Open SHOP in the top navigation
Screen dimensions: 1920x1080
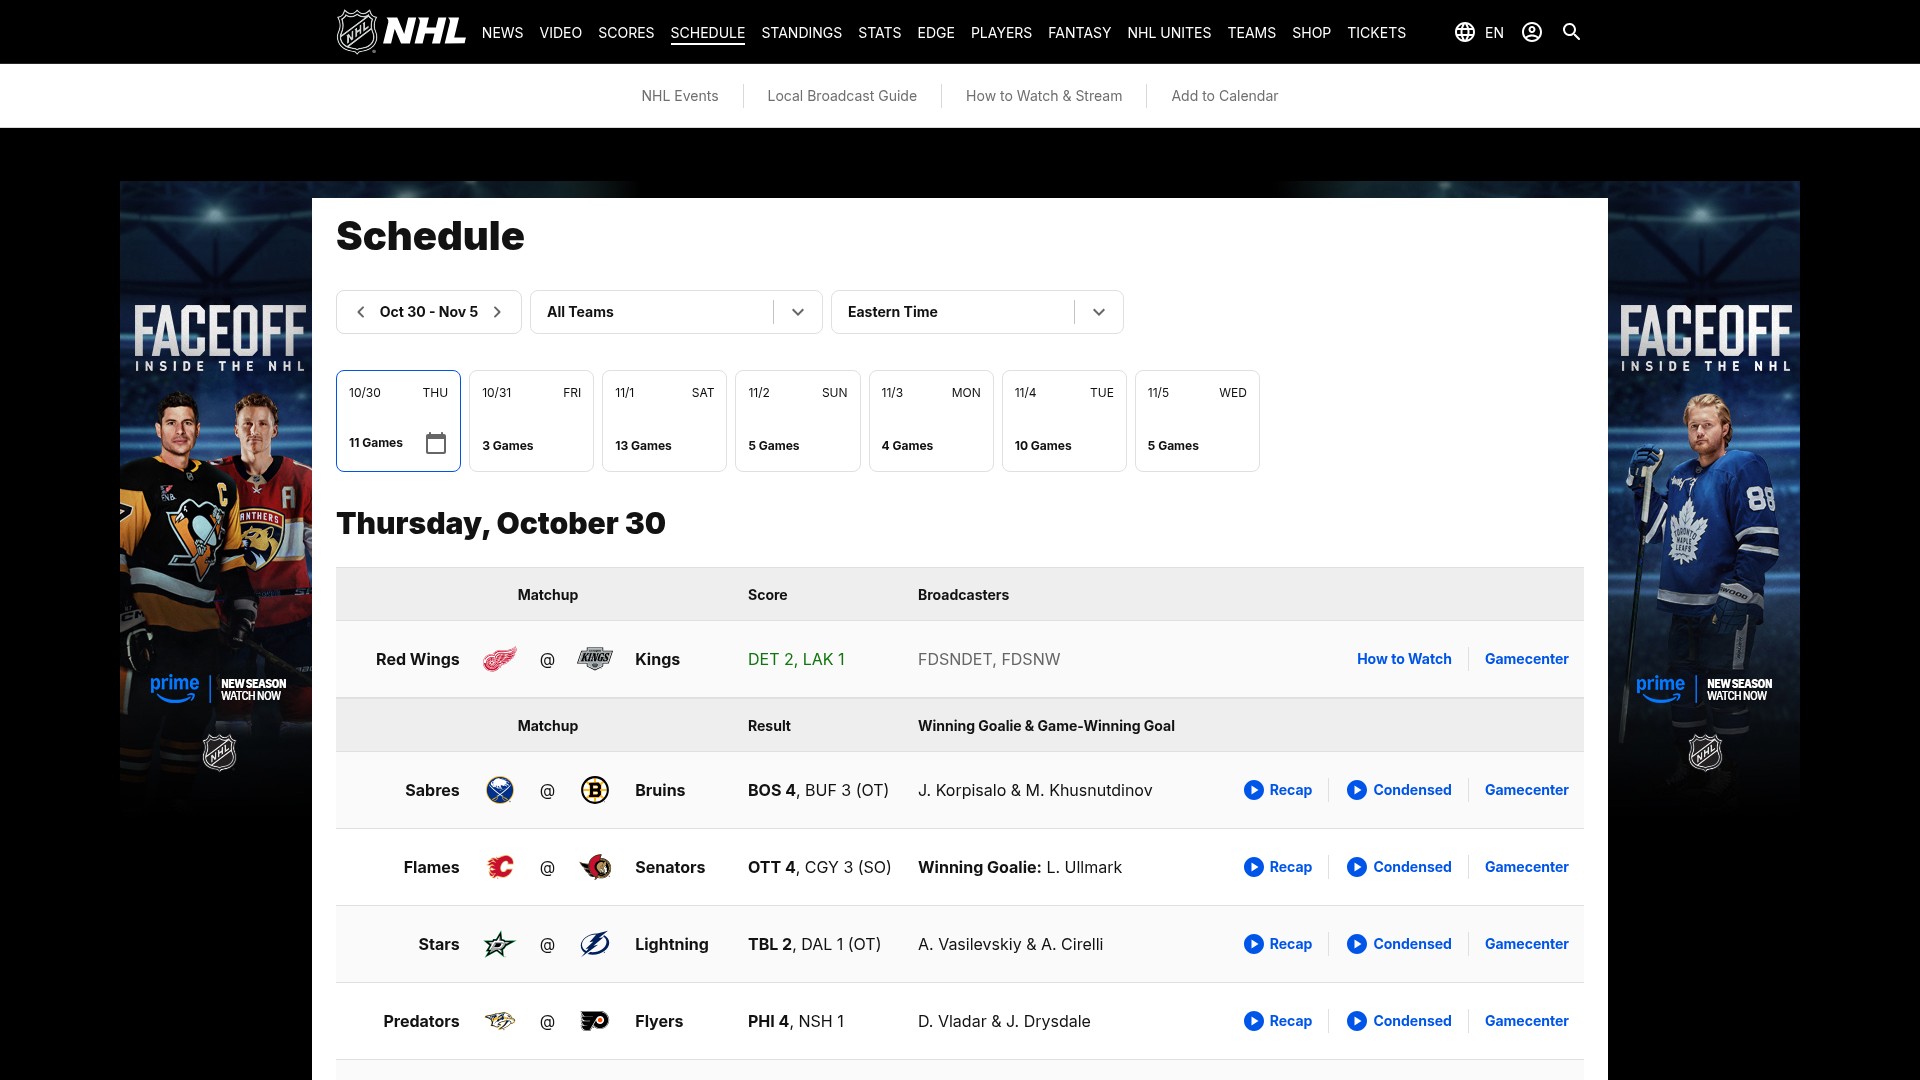tap(1311, 33)
